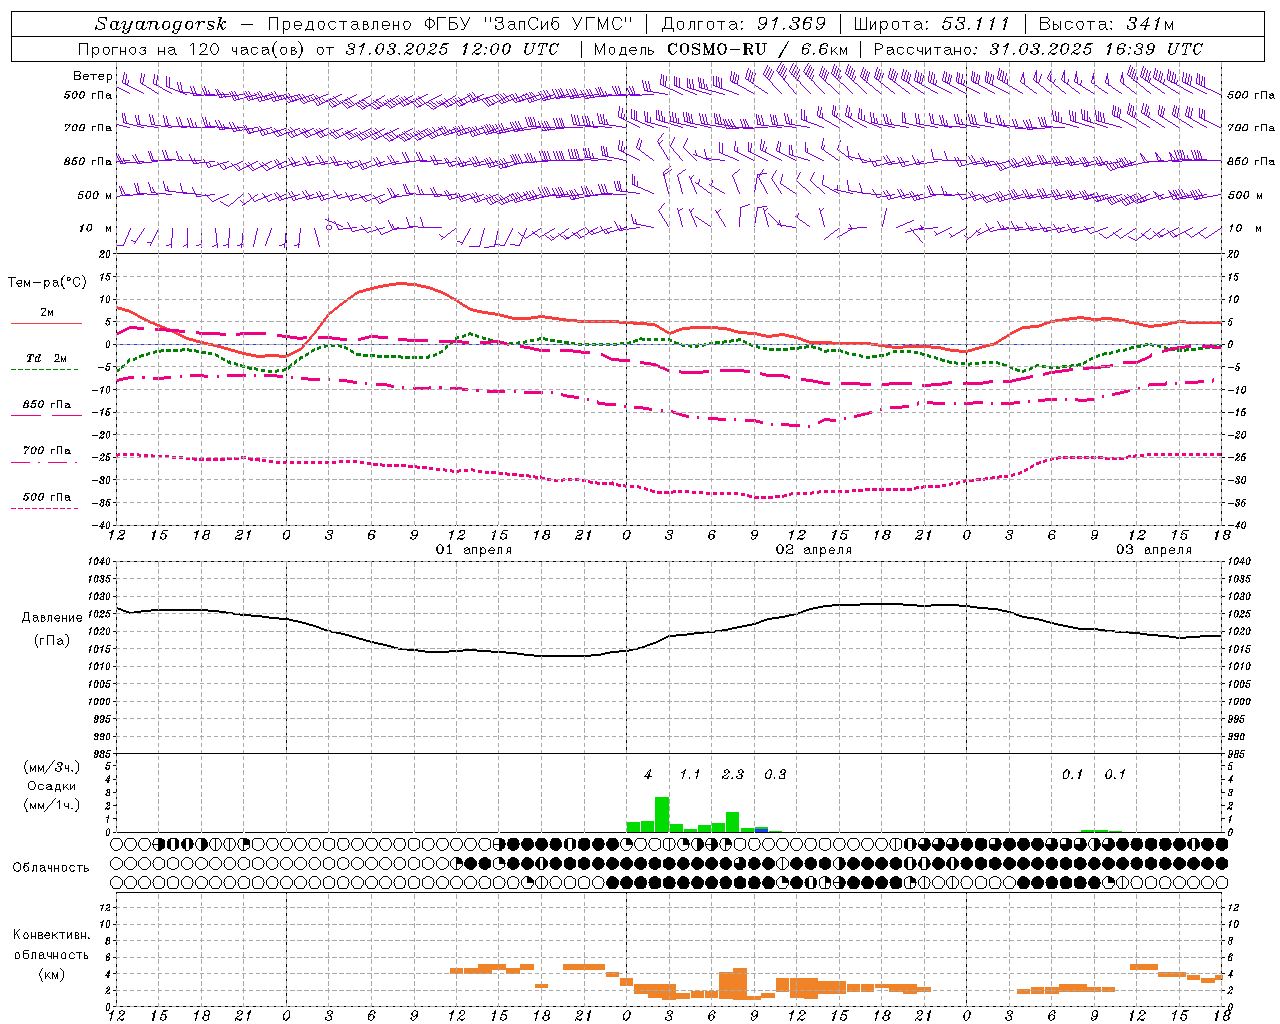Click the Ветер panel label
Image resolution: width=1280 pixels, height=1024 pixels.
coord(92,76)
